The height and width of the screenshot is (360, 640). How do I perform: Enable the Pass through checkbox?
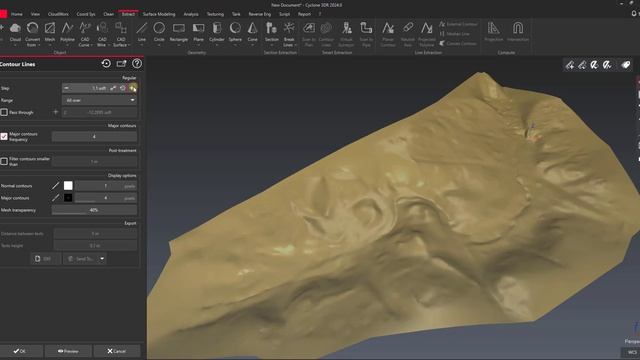[4, 112]
